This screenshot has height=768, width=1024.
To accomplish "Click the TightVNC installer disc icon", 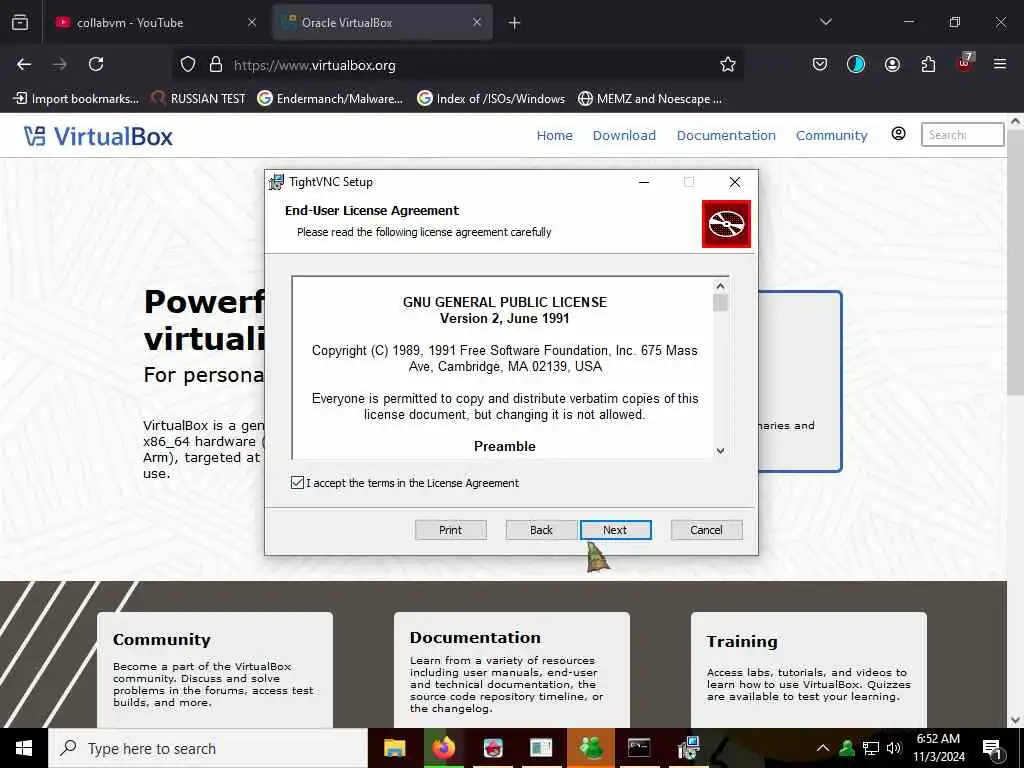I will (x=726, y=224).
